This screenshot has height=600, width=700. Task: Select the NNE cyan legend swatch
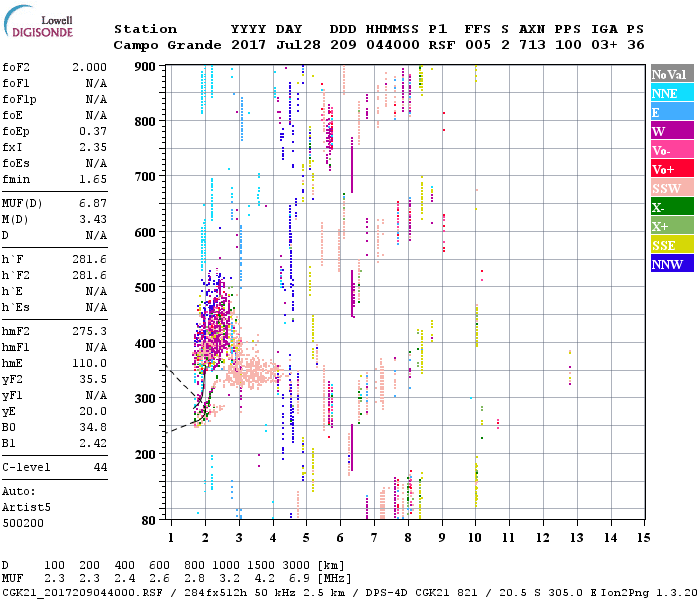(672, 93)
